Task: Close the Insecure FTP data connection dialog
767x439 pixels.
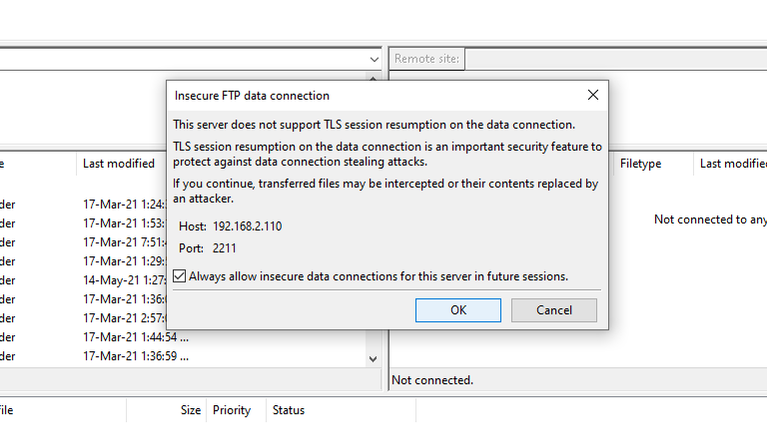Action: (x=593, y=95)
